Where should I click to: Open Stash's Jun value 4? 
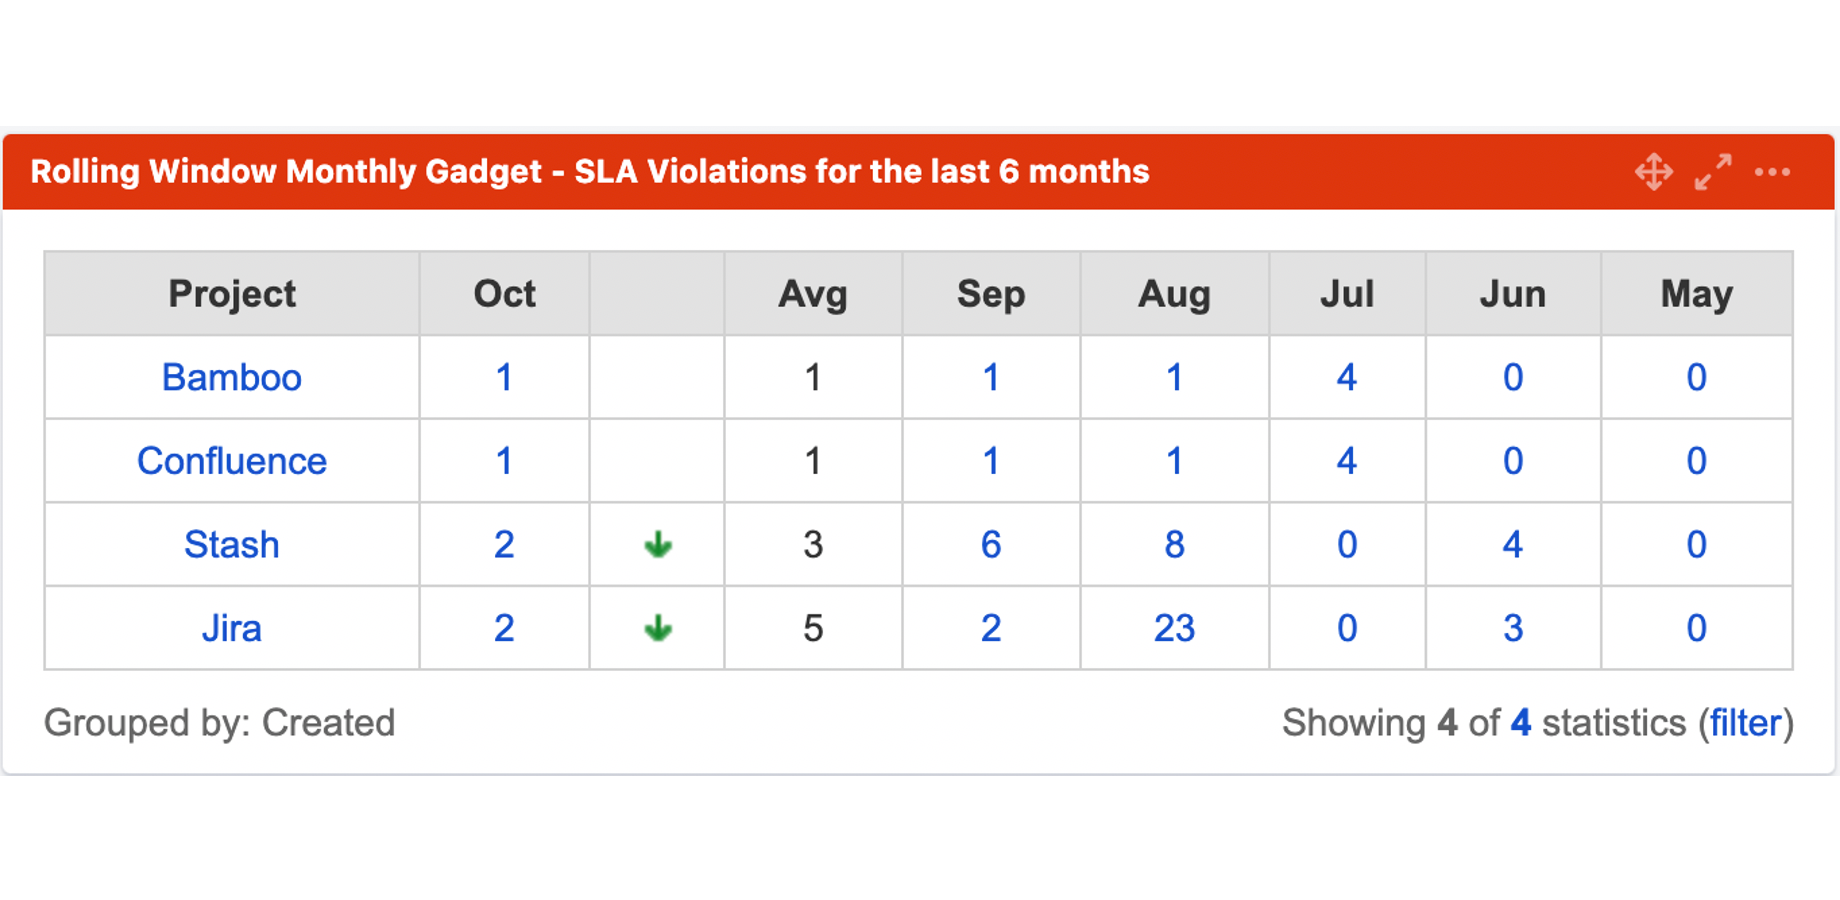pyautogui.click(x=1513, y=545)
